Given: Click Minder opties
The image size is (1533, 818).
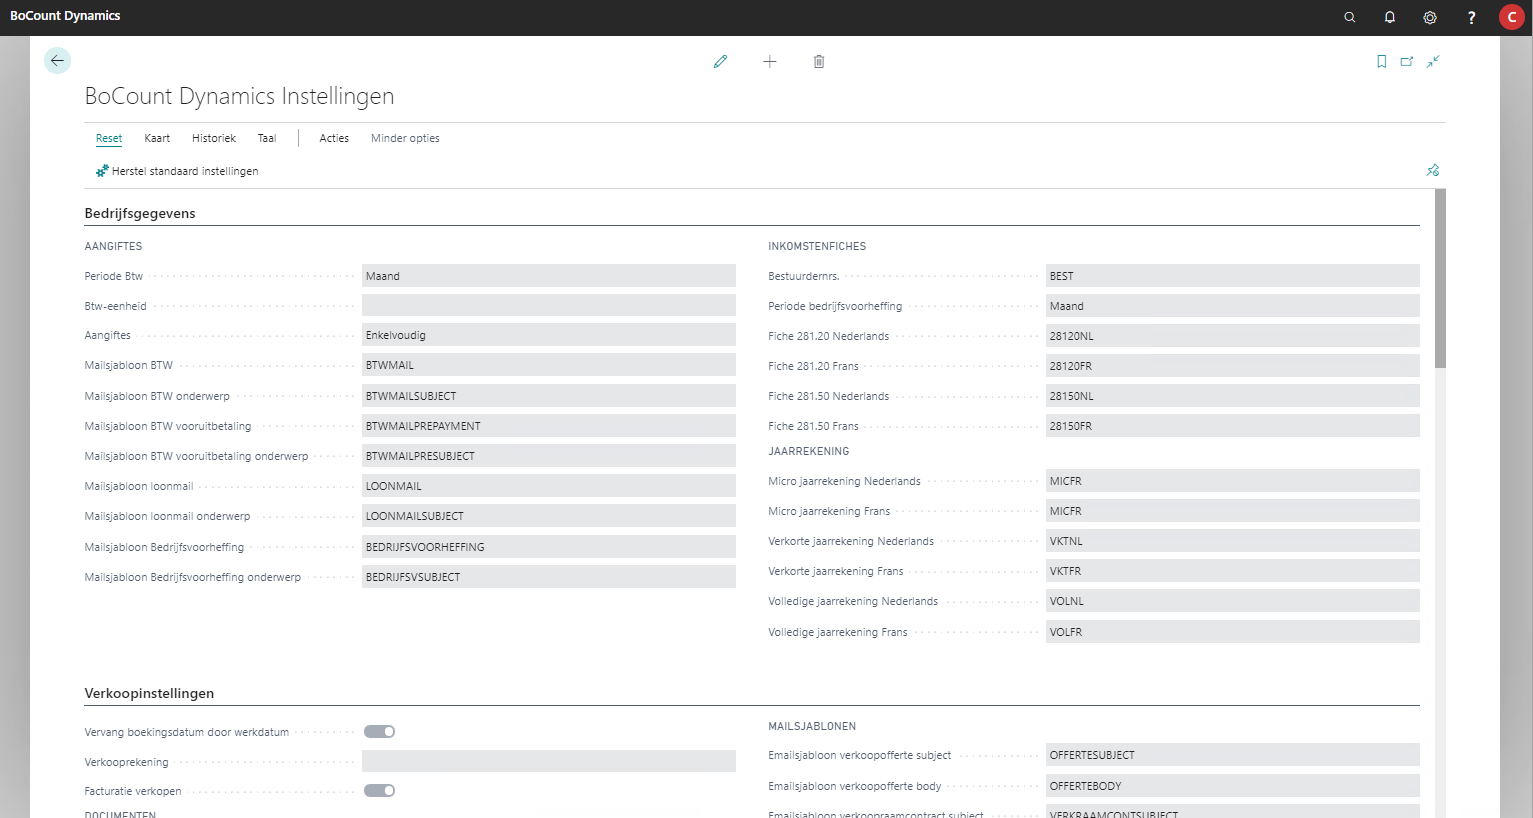Looking at the screenshot, I should (x=405, y=138).
